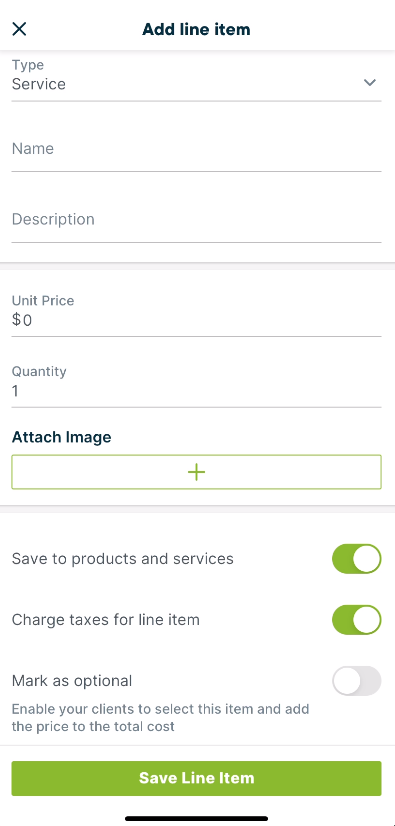Open the Service type selector
Screen dimensions: 395x826
click(196, 77)
